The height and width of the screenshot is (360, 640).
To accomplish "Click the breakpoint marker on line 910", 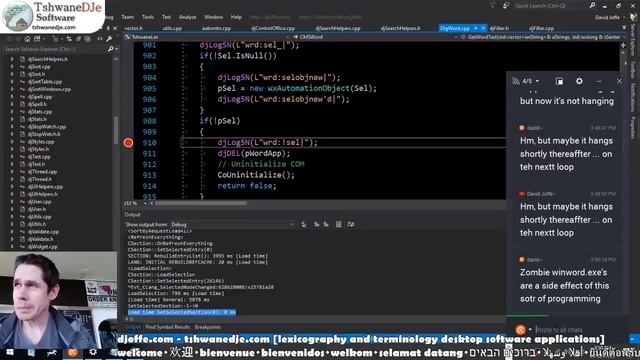I will (128, 143).
